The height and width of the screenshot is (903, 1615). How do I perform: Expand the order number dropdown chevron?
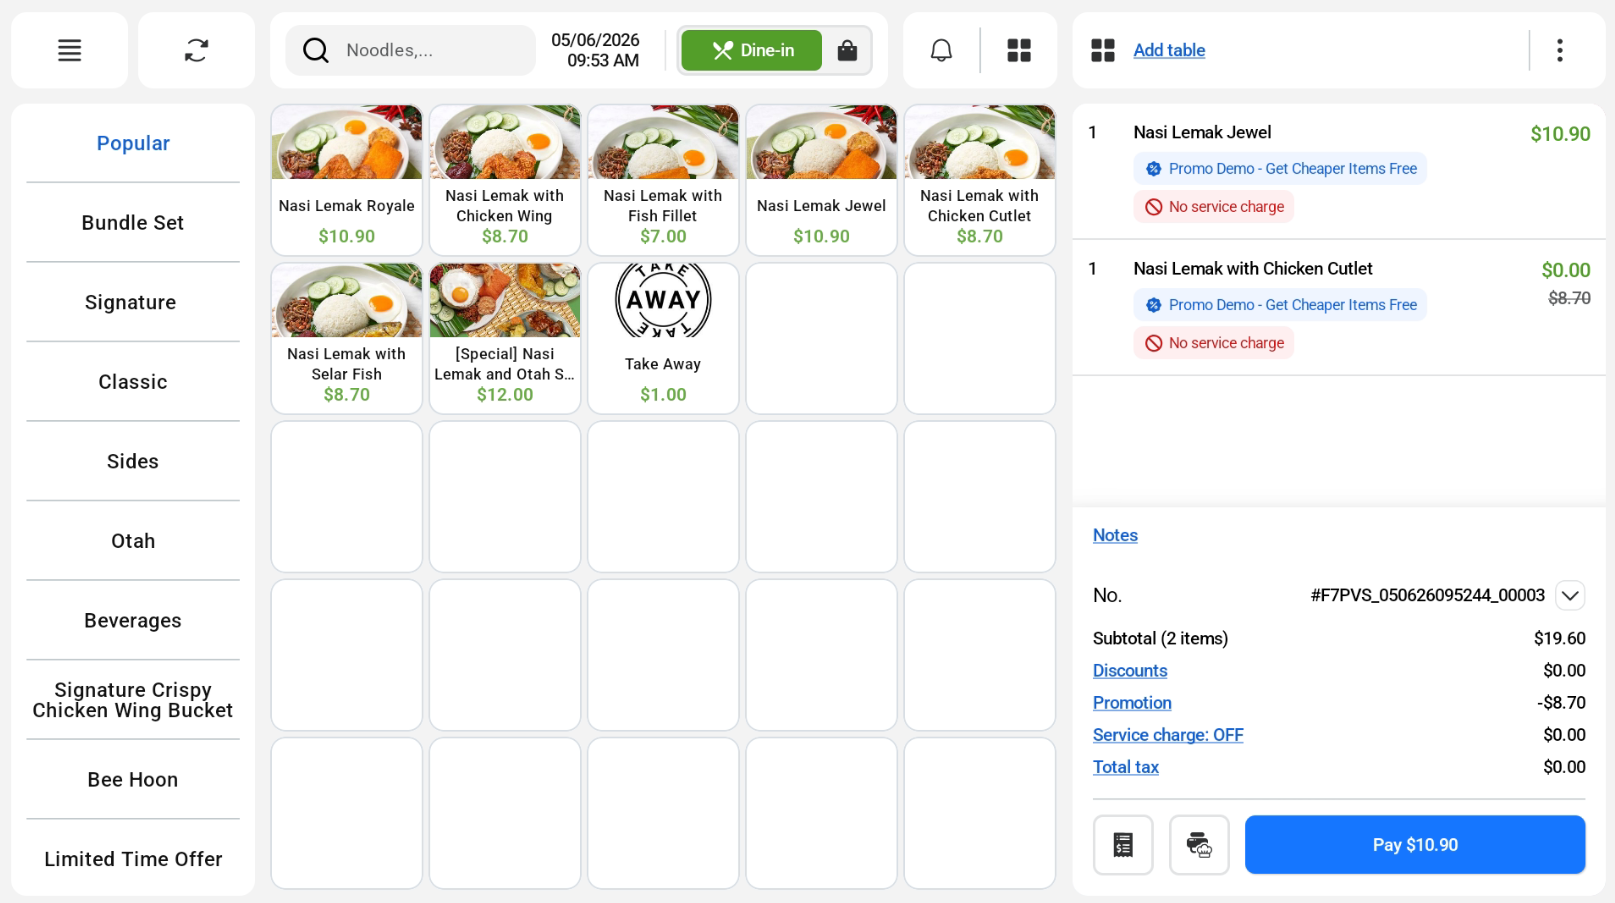1570,595
